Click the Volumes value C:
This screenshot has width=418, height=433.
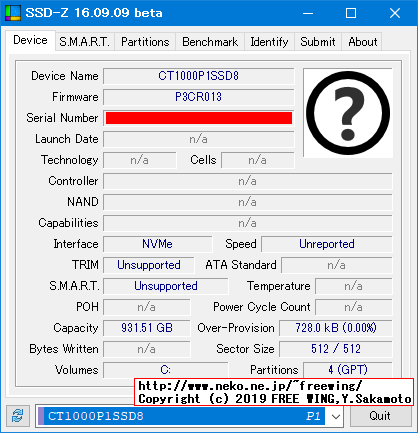coord(166,370)
